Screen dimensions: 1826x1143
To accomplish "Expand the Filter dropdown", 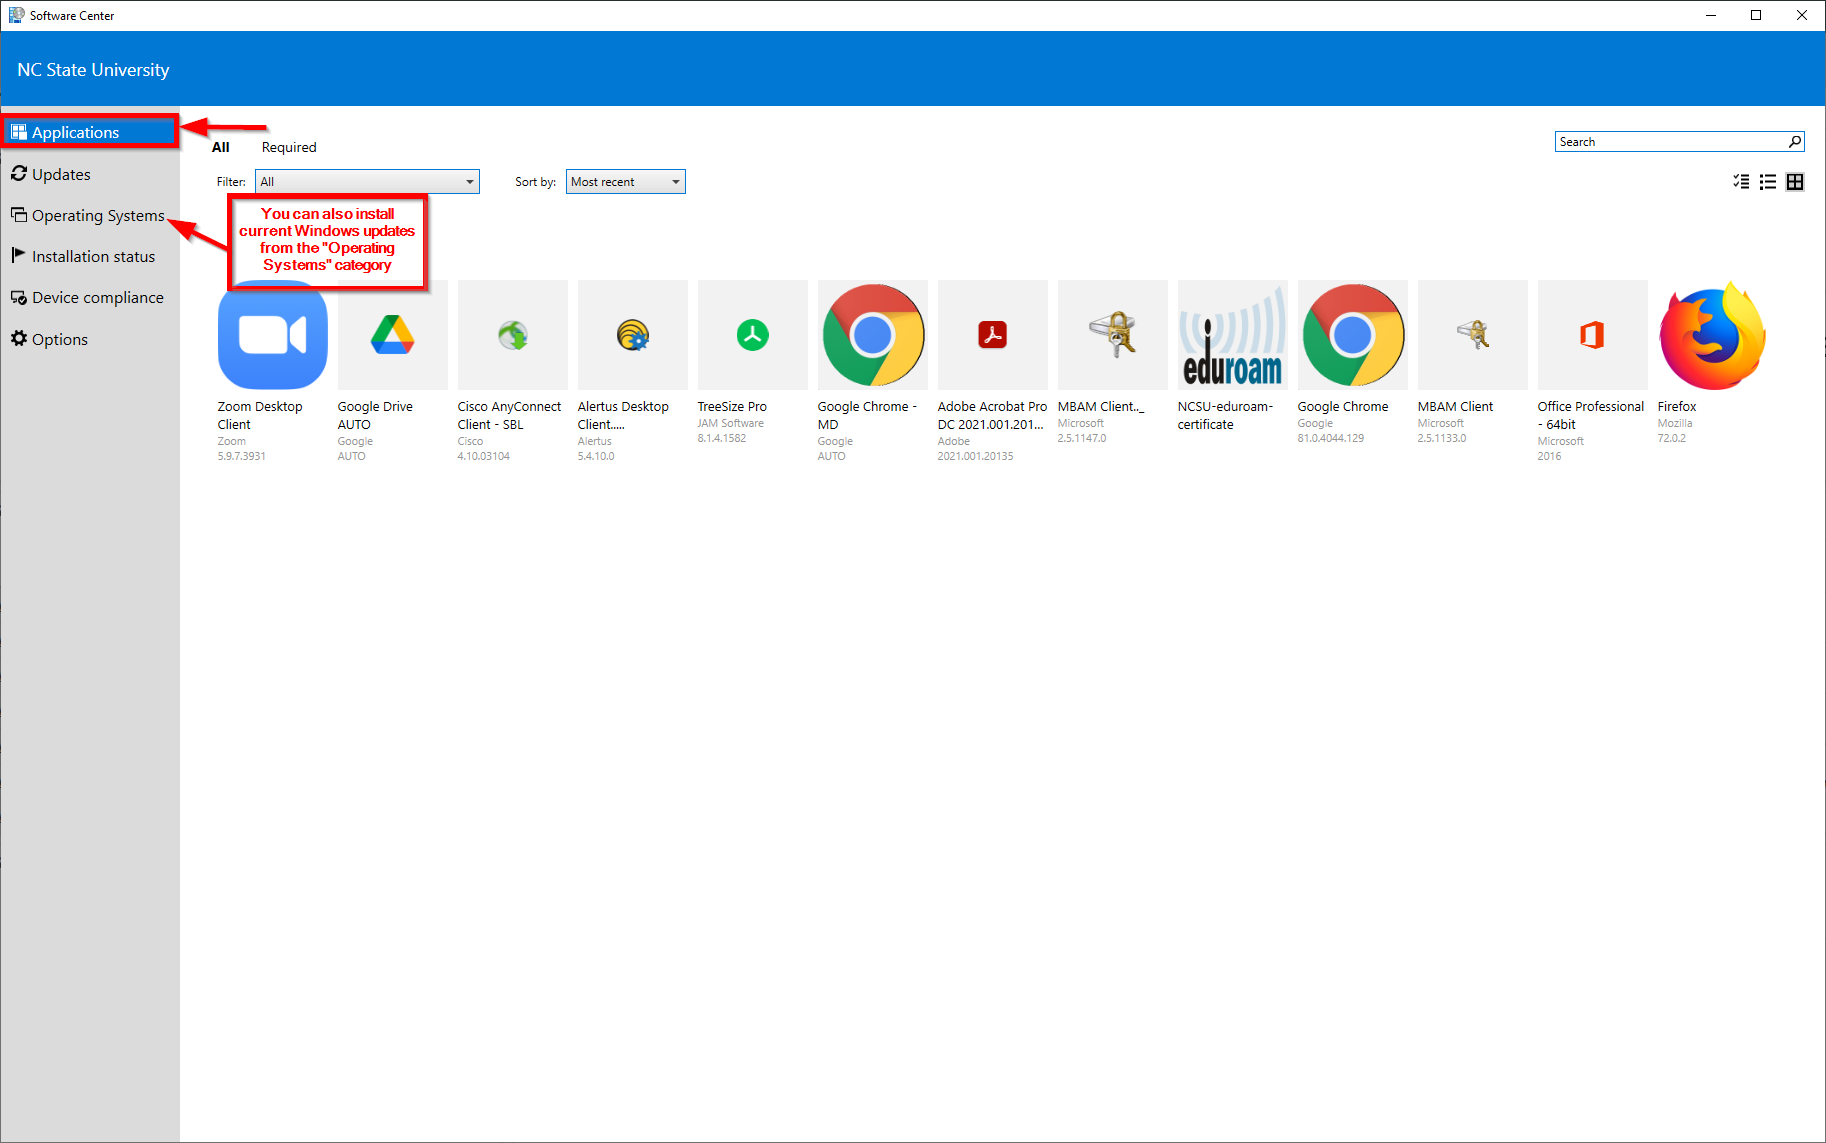I will coord(367,182).
